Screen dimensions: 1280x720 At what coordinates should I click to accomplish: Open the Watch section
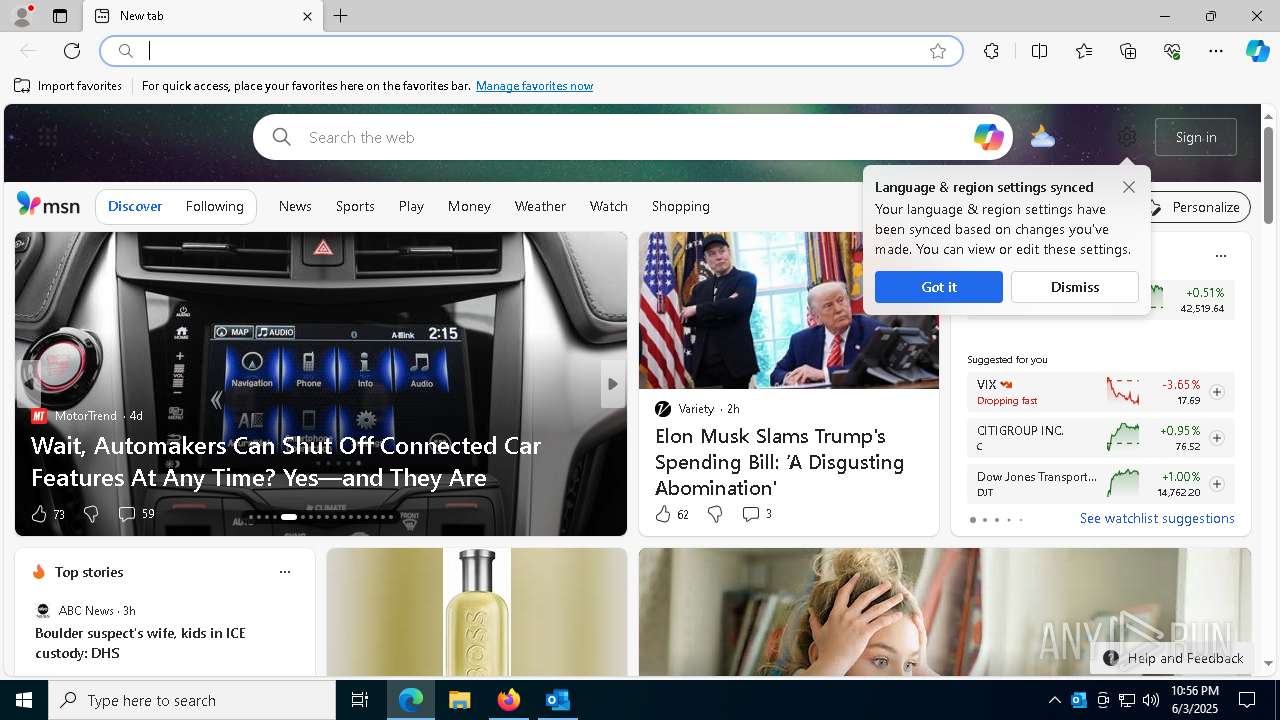click(609, 206)
